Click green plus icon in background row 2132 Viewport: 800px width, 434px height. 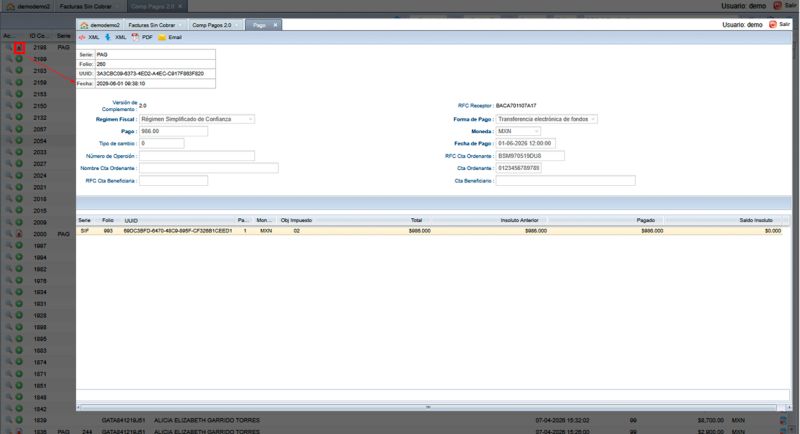click(x=19, y=117)
